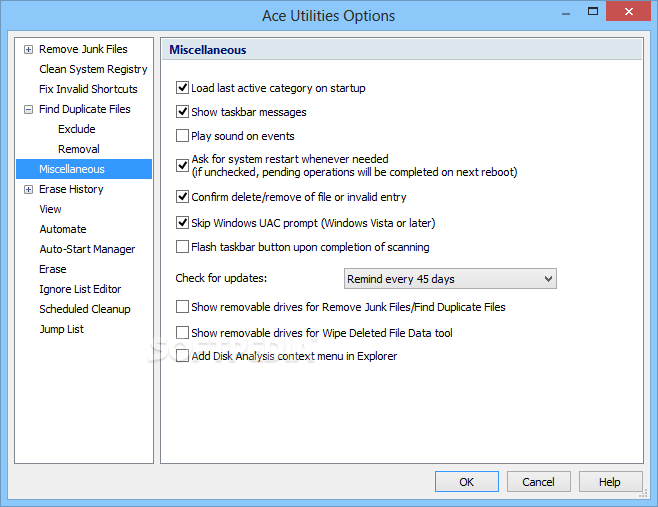Select the Erase category

tap(53, 269)
